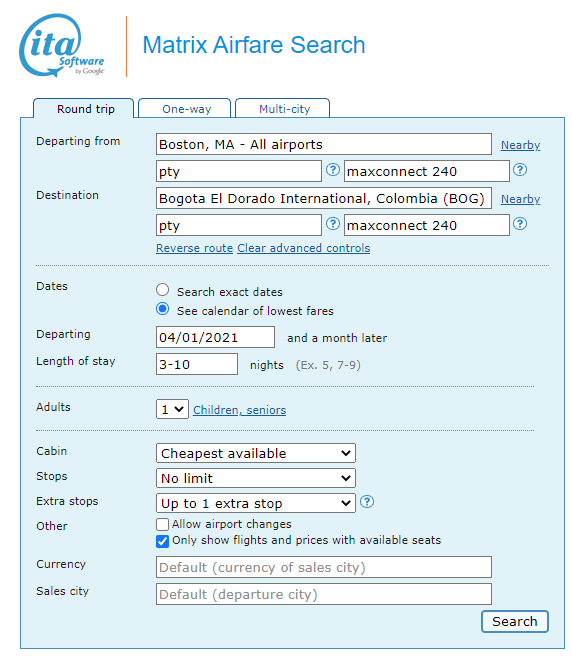The height and width of the screenshot is (661, 572).
Task: Uncheck Only show flights with available seats
Action: point(162,541)
